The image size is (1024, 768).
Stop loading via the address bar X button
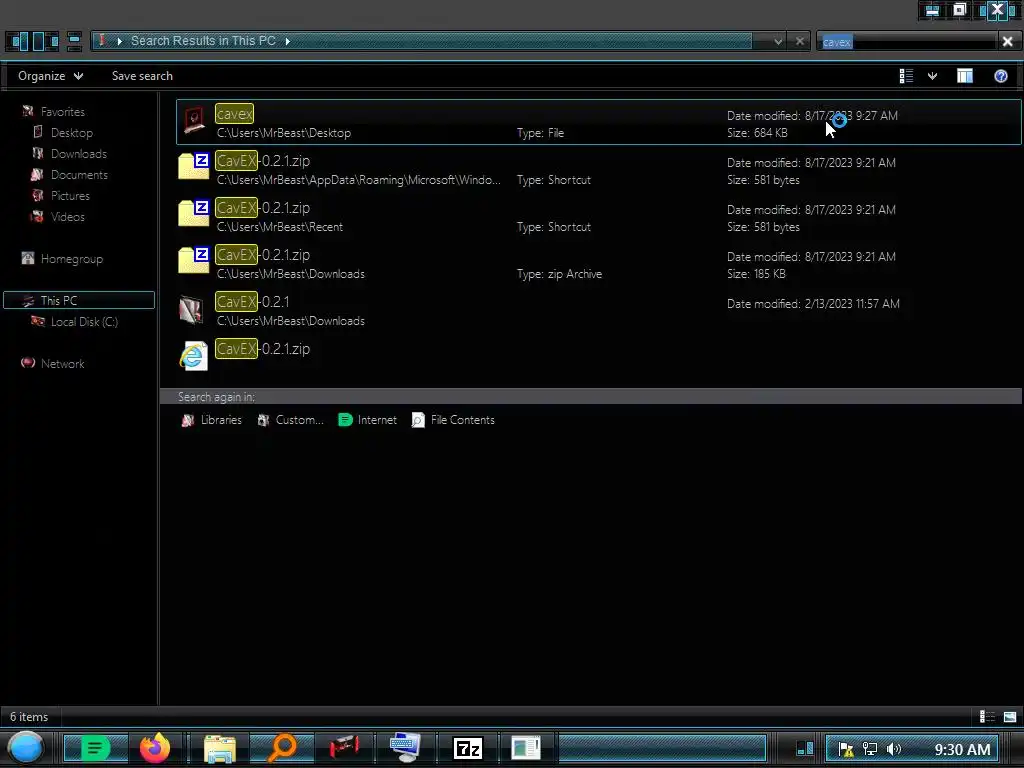tap(799, 41)
